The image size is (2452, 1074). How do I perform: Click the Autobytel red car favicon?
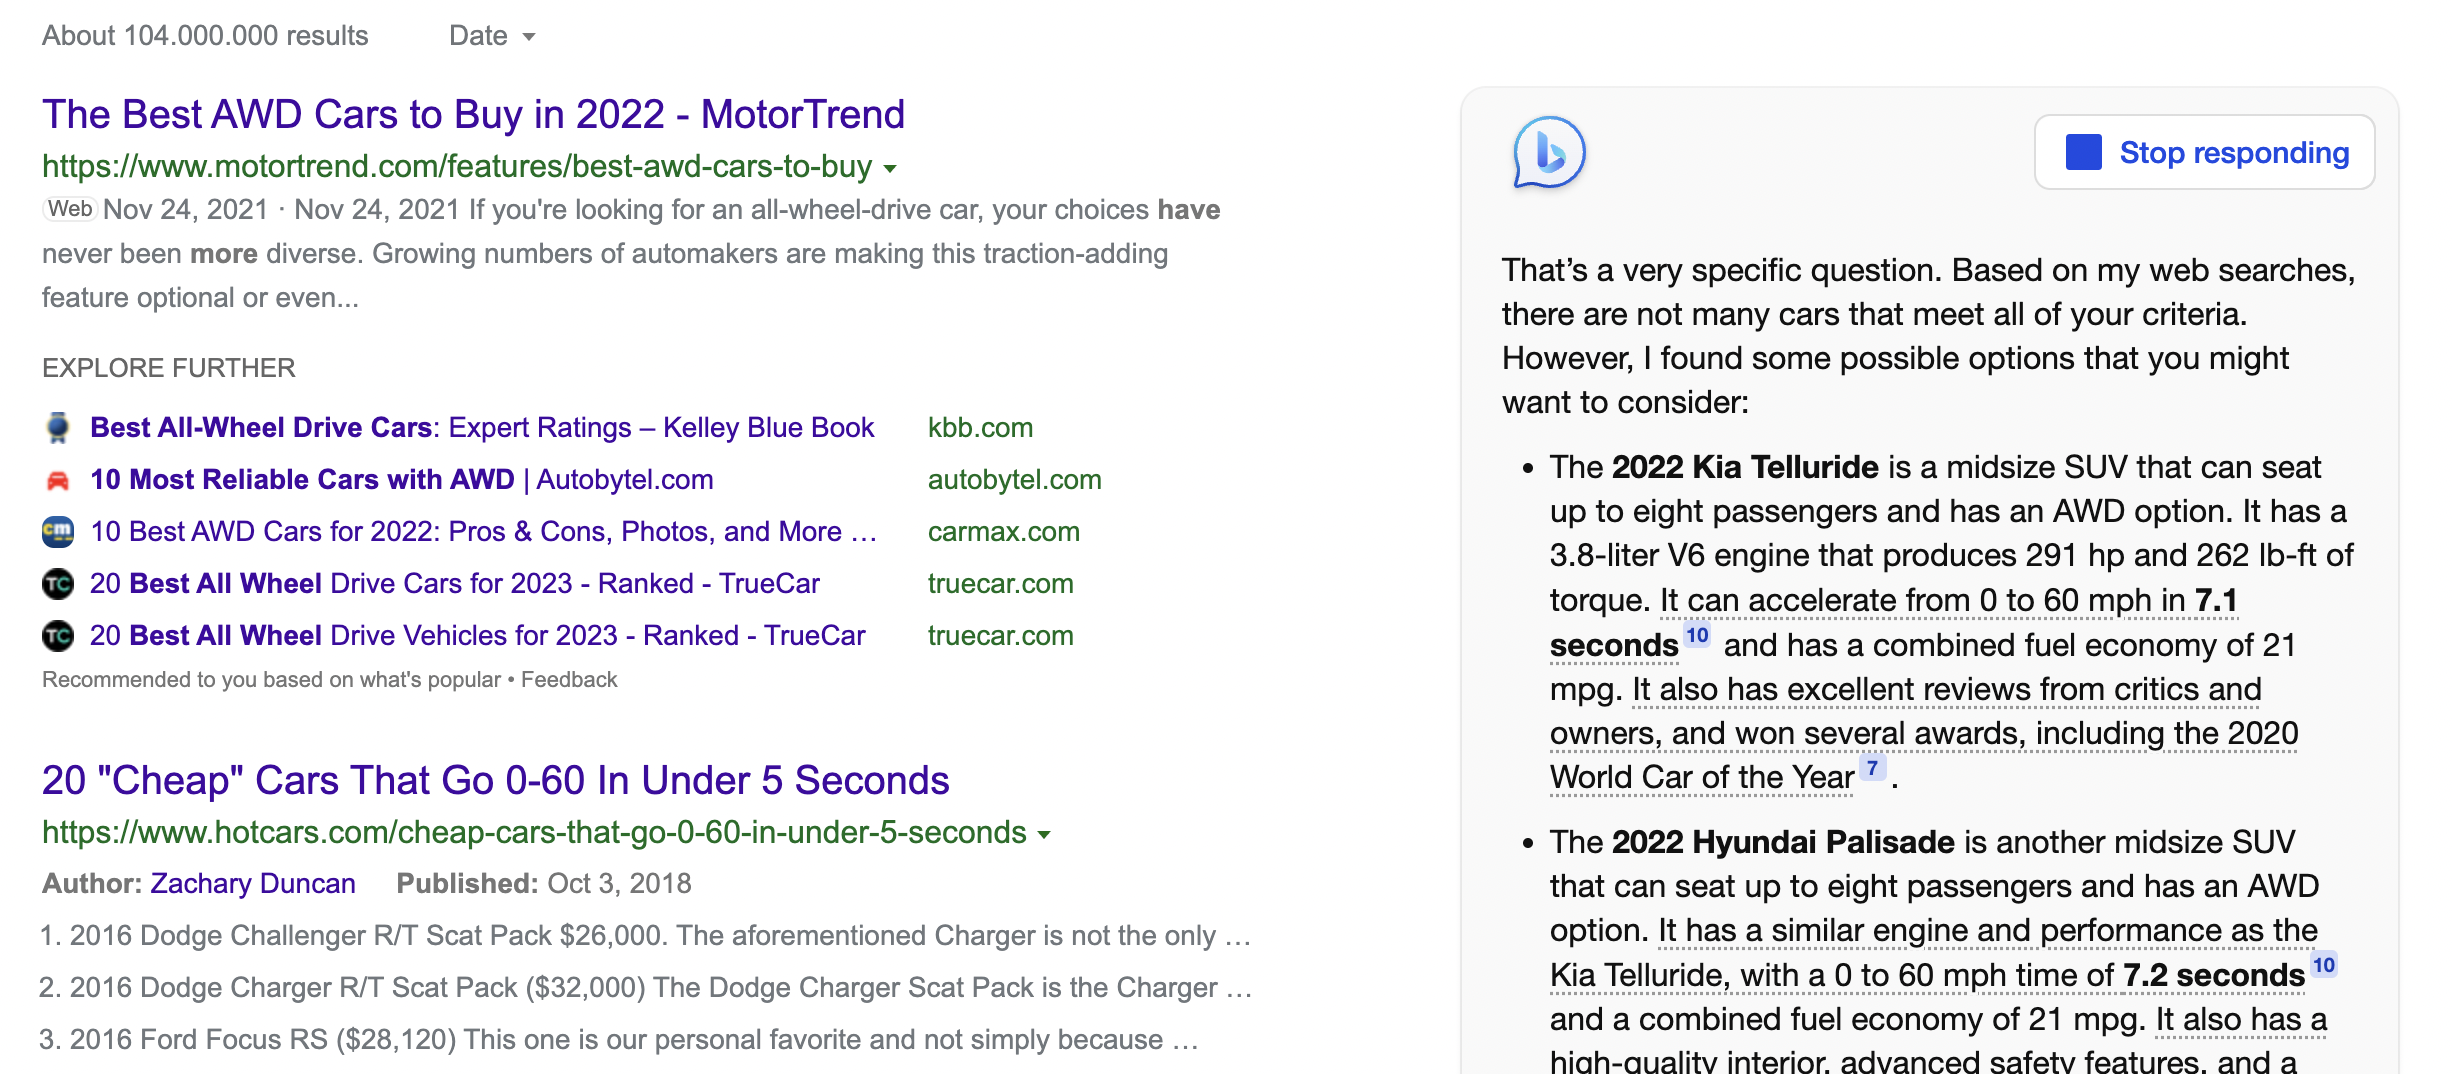[58, 480]
